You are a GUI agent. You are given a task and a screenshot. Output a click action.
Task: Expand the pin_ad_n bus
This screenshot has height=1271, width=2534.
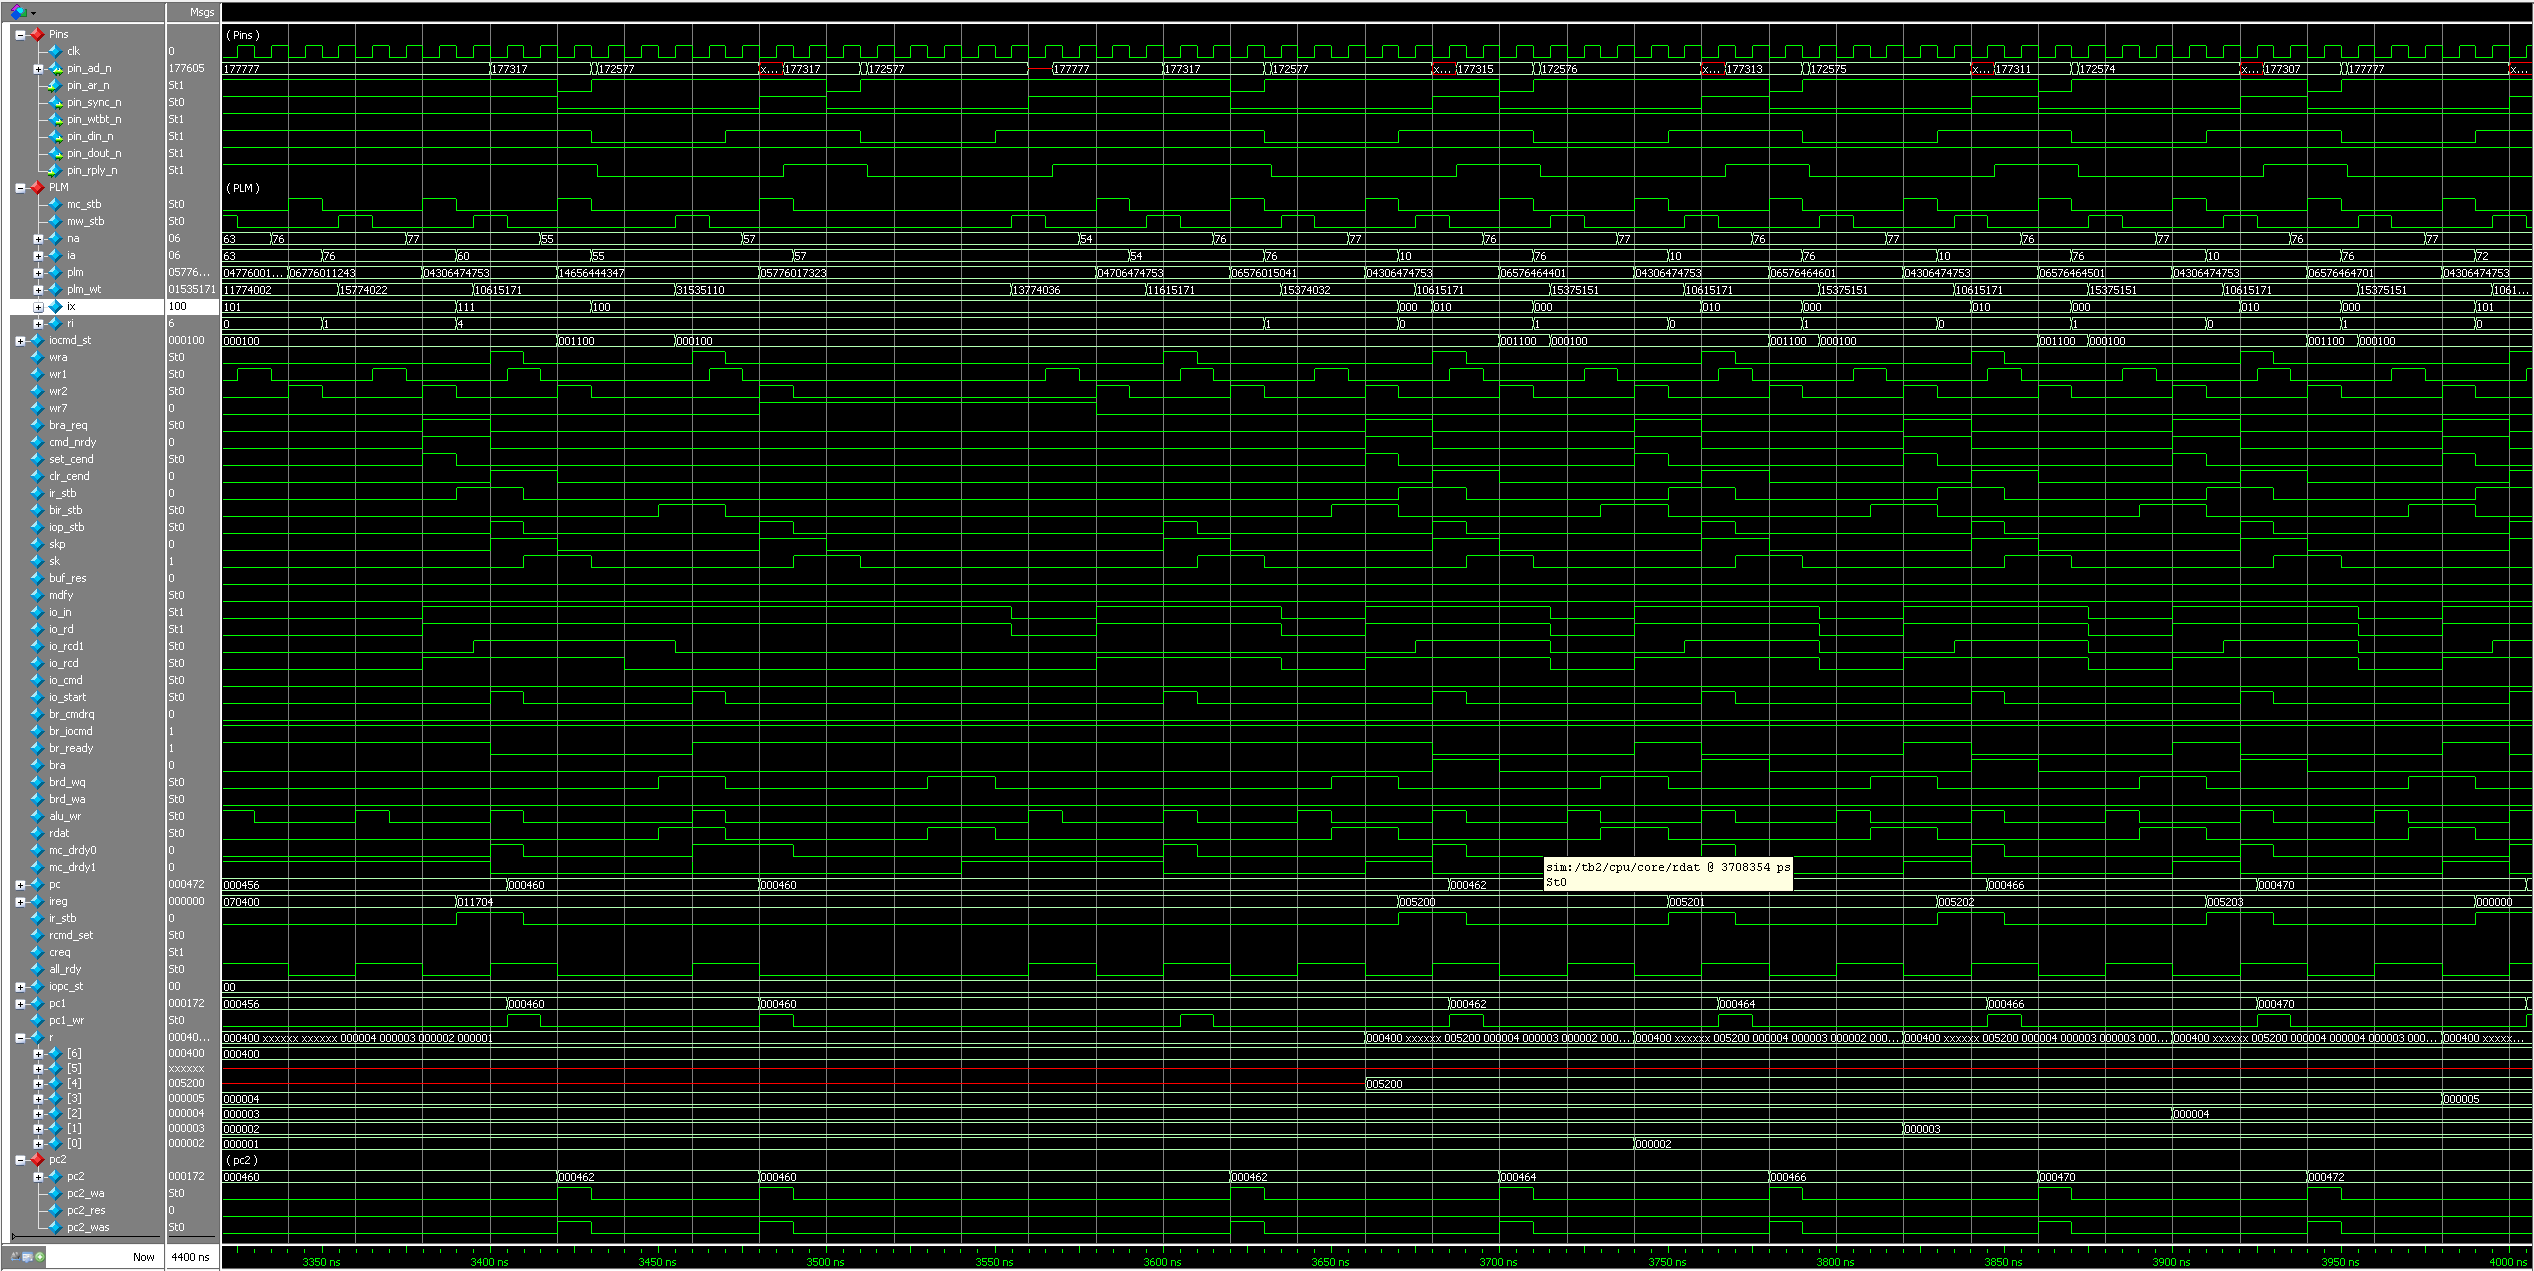(x=38, y=69)
